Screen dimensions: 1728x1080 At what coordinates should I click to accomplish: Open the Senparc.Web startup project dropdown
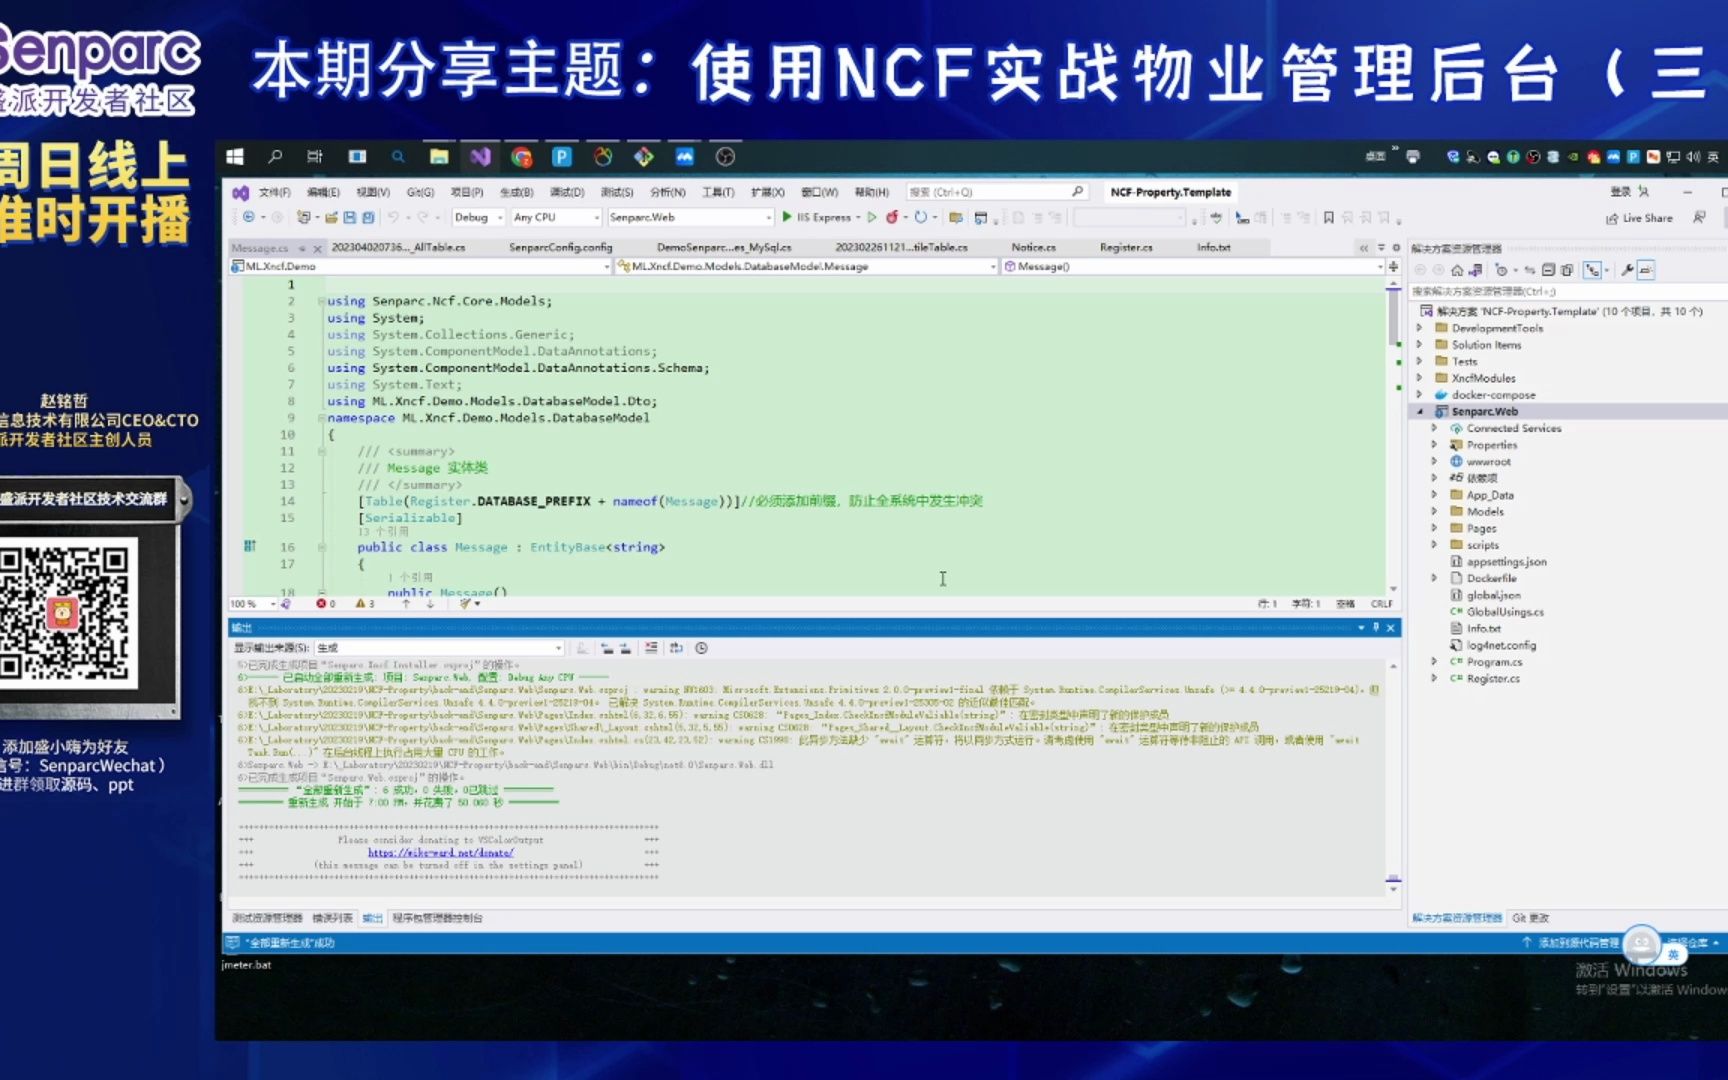[x=691, y=217]
